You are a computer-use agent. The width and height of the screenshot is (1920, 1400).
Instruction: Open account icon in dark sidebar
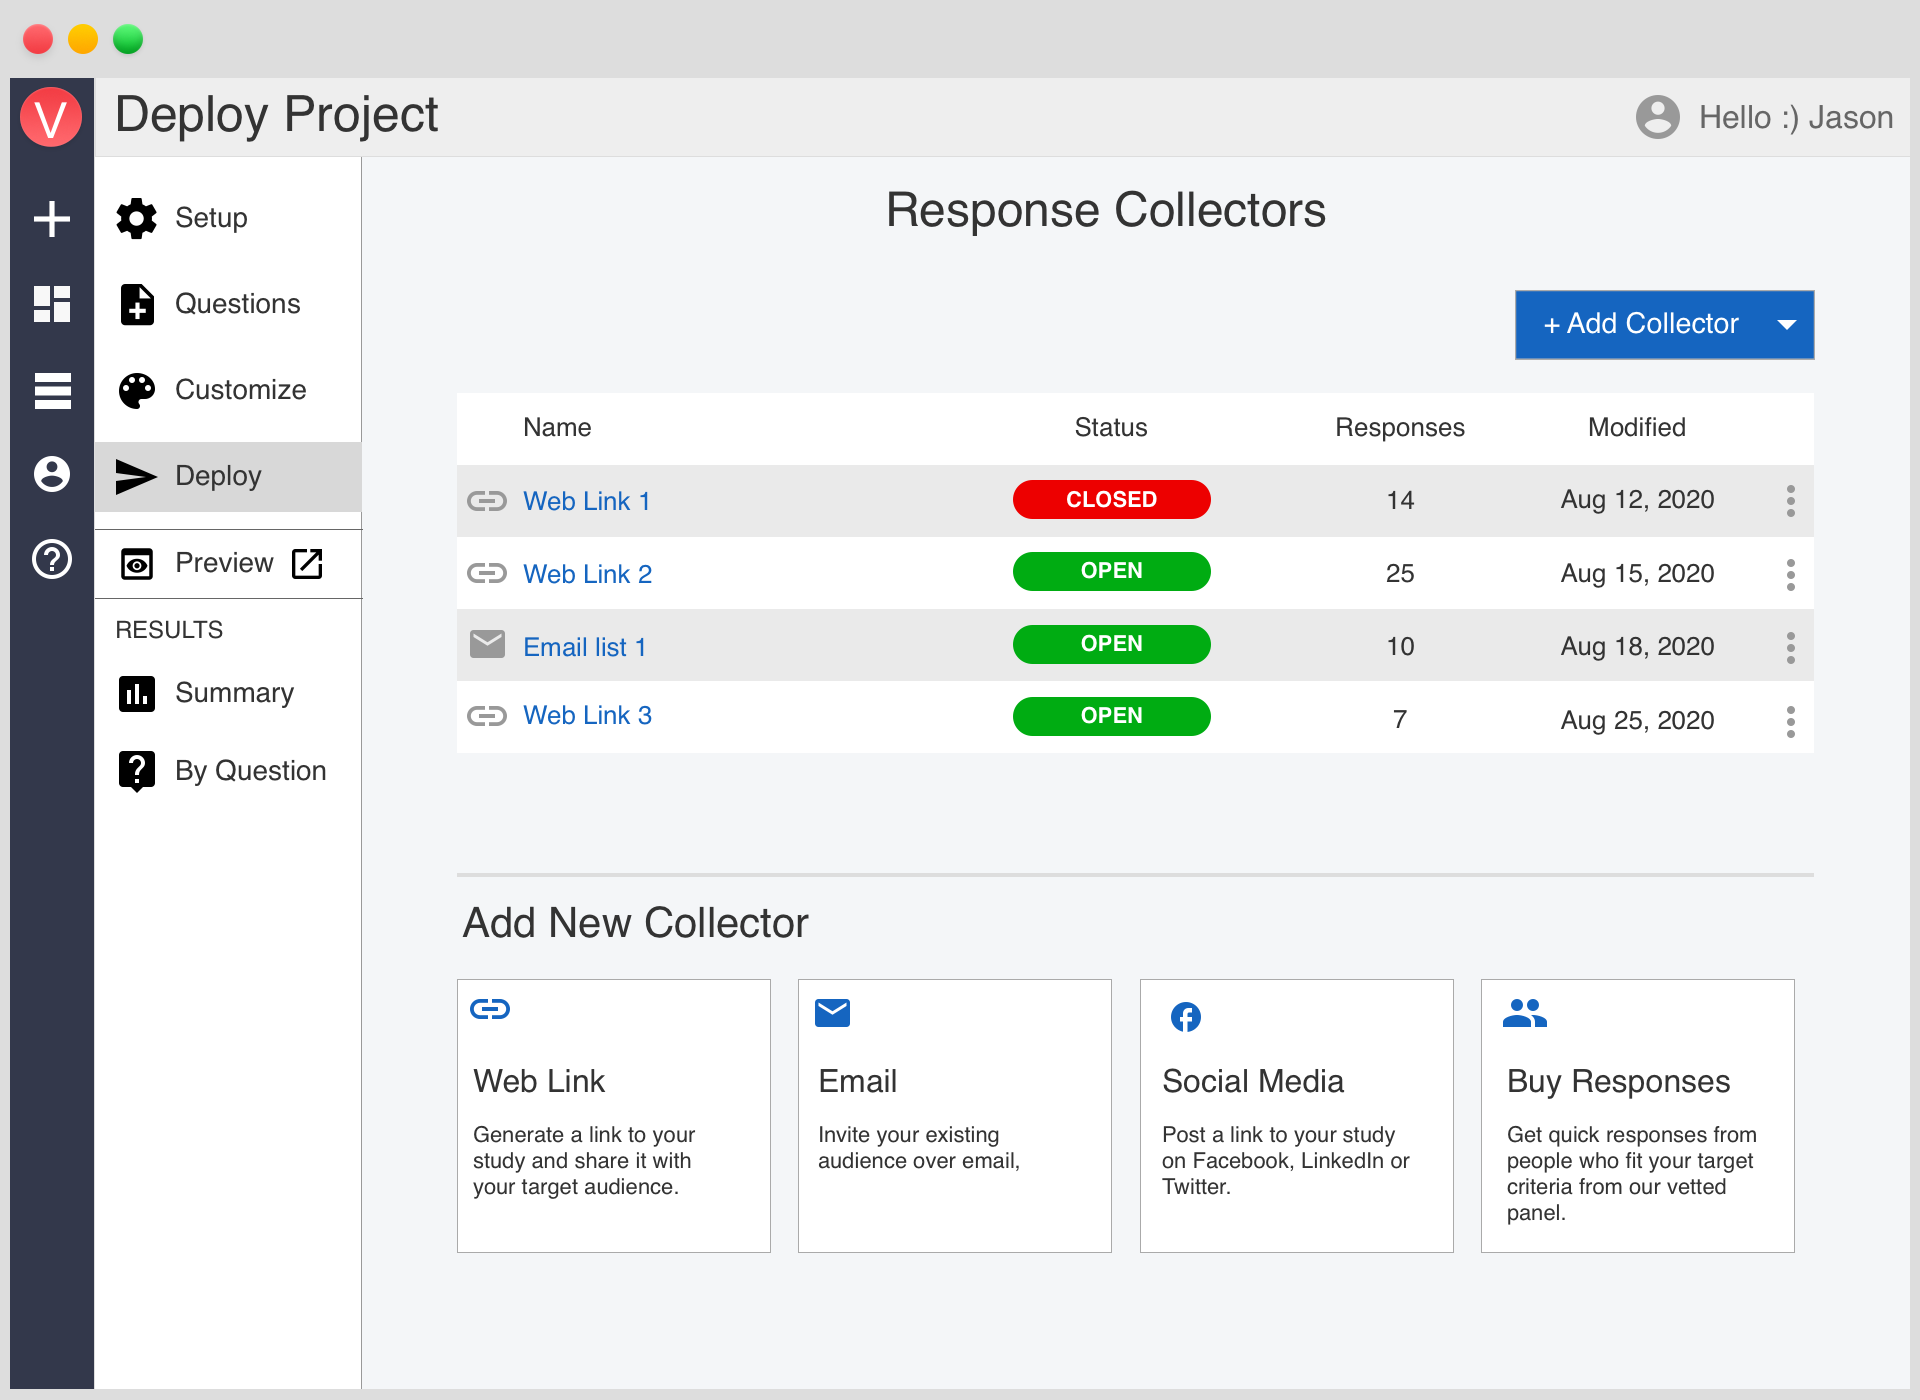click(52, 474)
